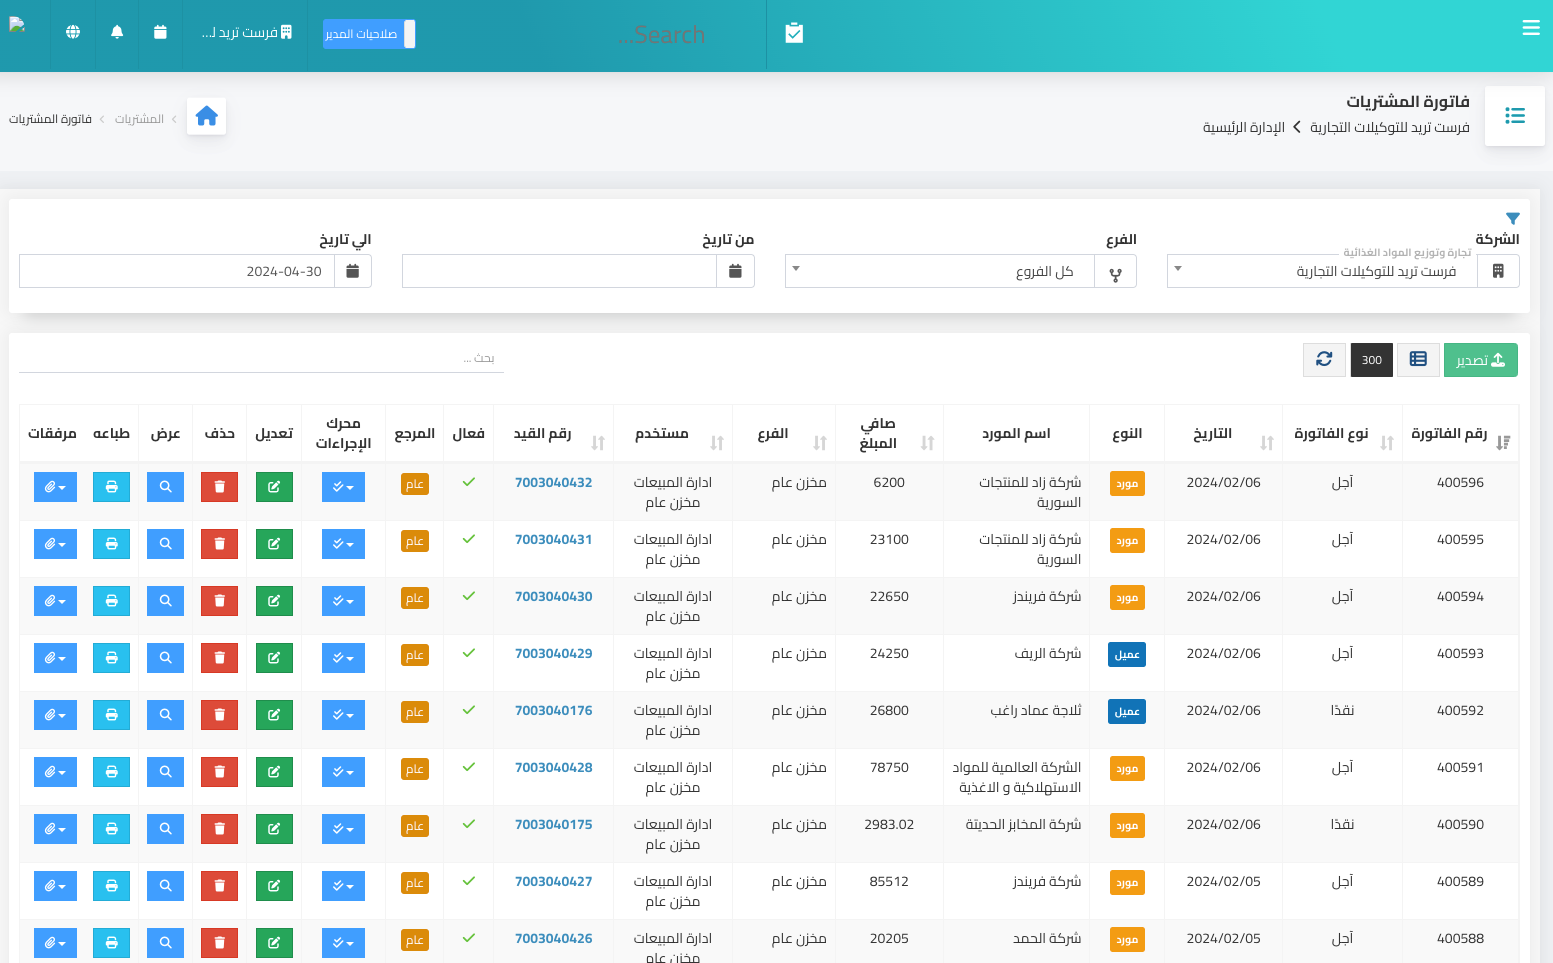Sort by 'نوع الفاتورة' column
Image resolution: width=1553 pixels, height=963 pixels.
pos(1343,434)
